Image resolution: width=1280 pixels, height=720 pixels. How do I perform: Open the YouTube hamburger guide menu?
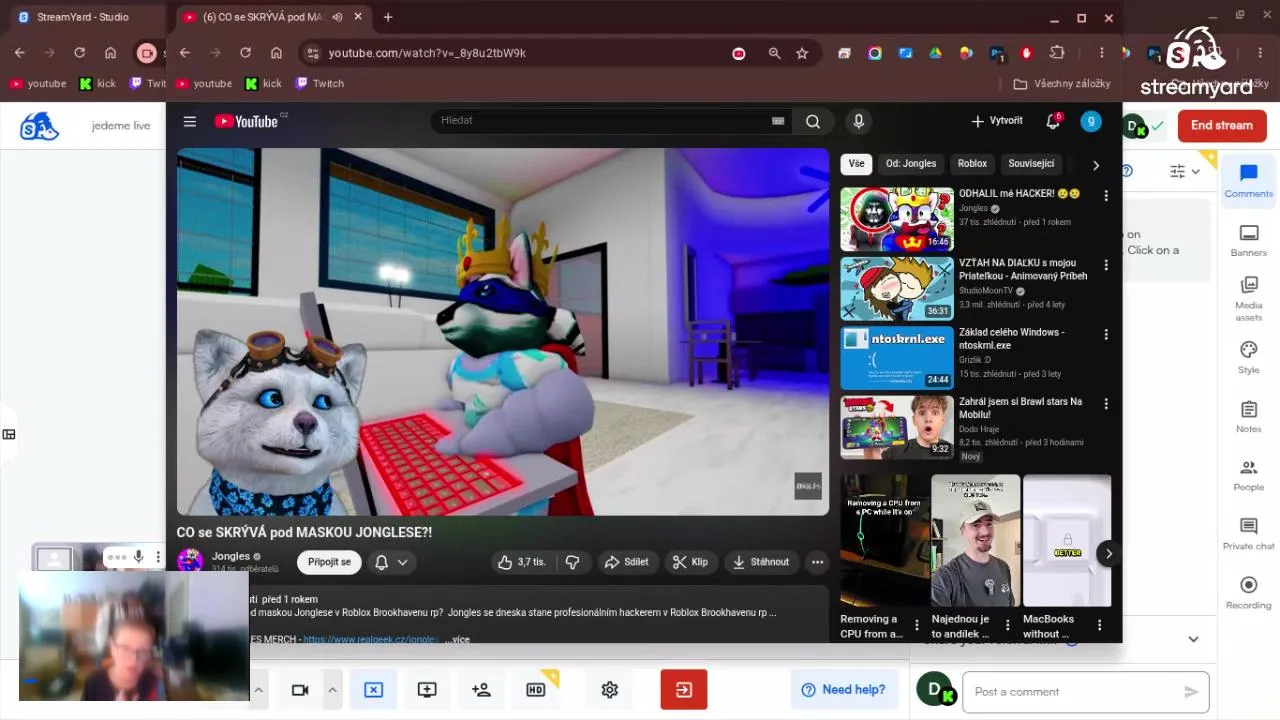(x=189, y=121)
